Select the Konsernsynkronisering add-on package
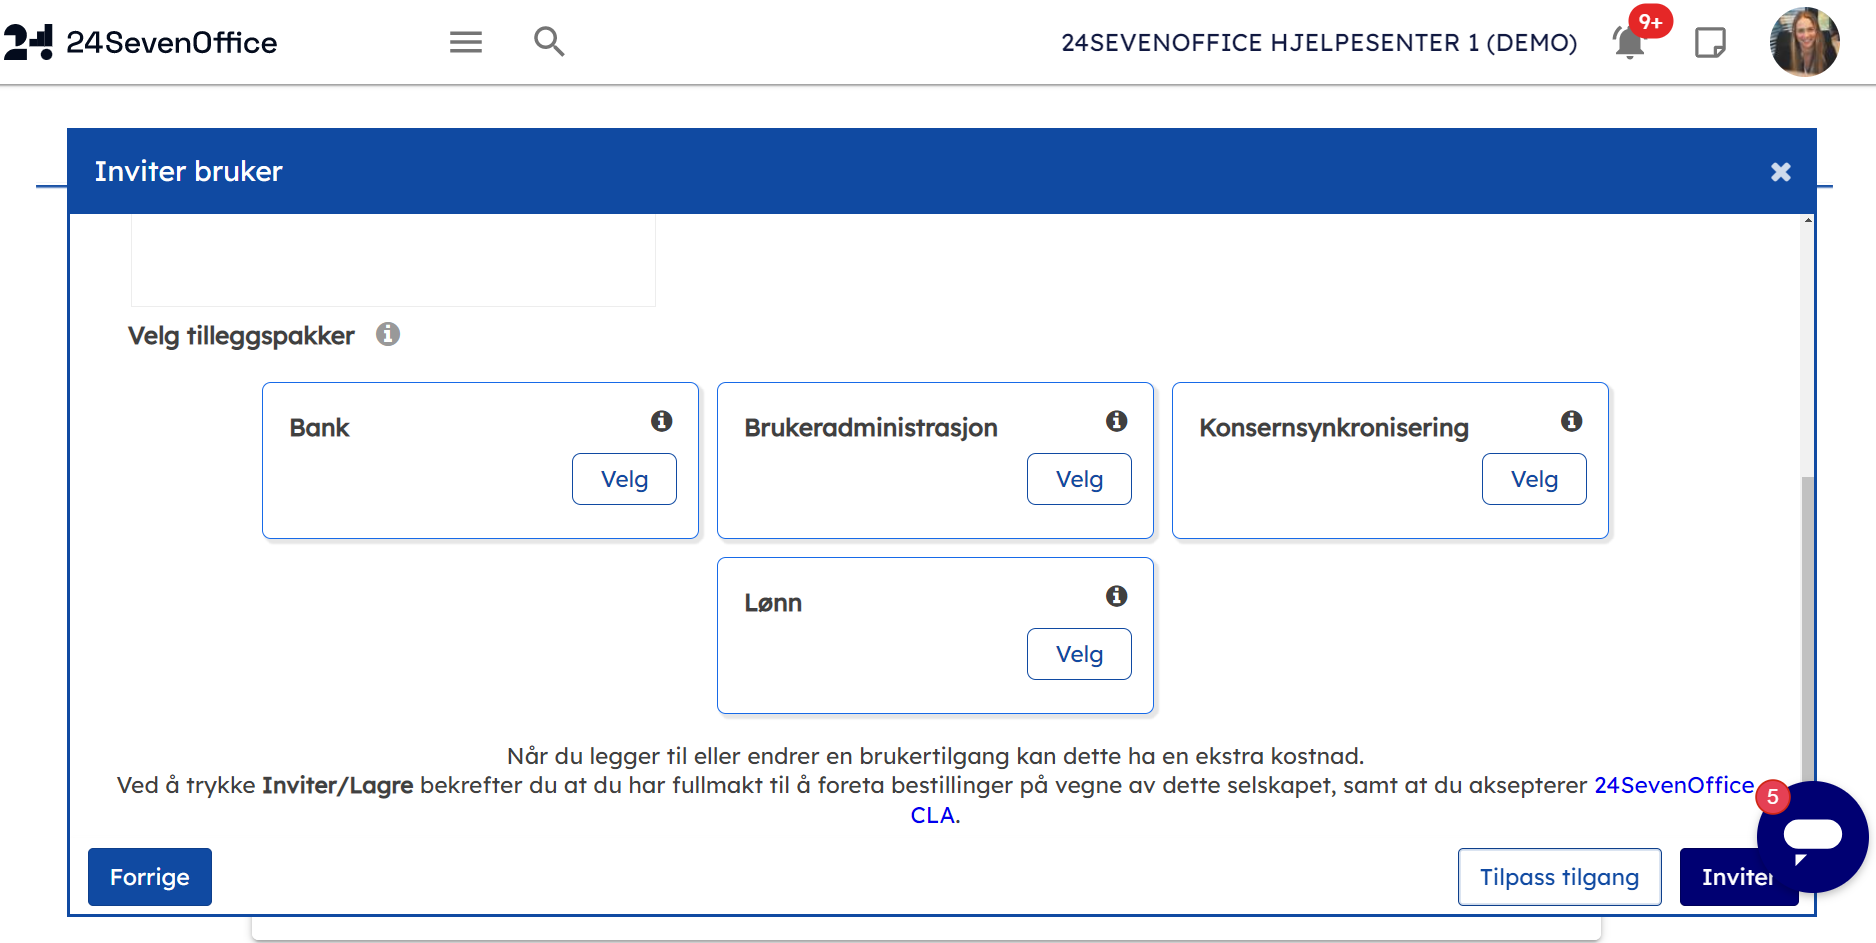 1534,479
